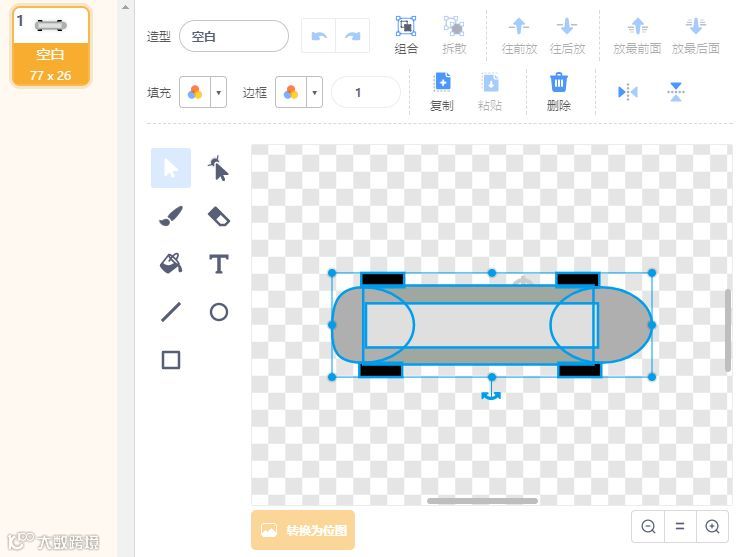Group the selected shapes with 组合
The image size is (754, 557).
pos(406,35)
